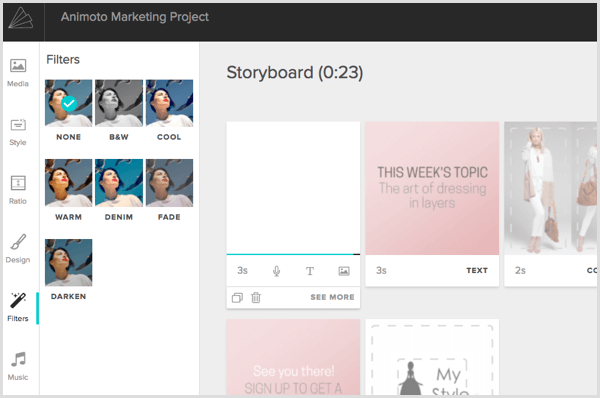
Task: Click the Animoto Marketing Project title
Action: 135,17
